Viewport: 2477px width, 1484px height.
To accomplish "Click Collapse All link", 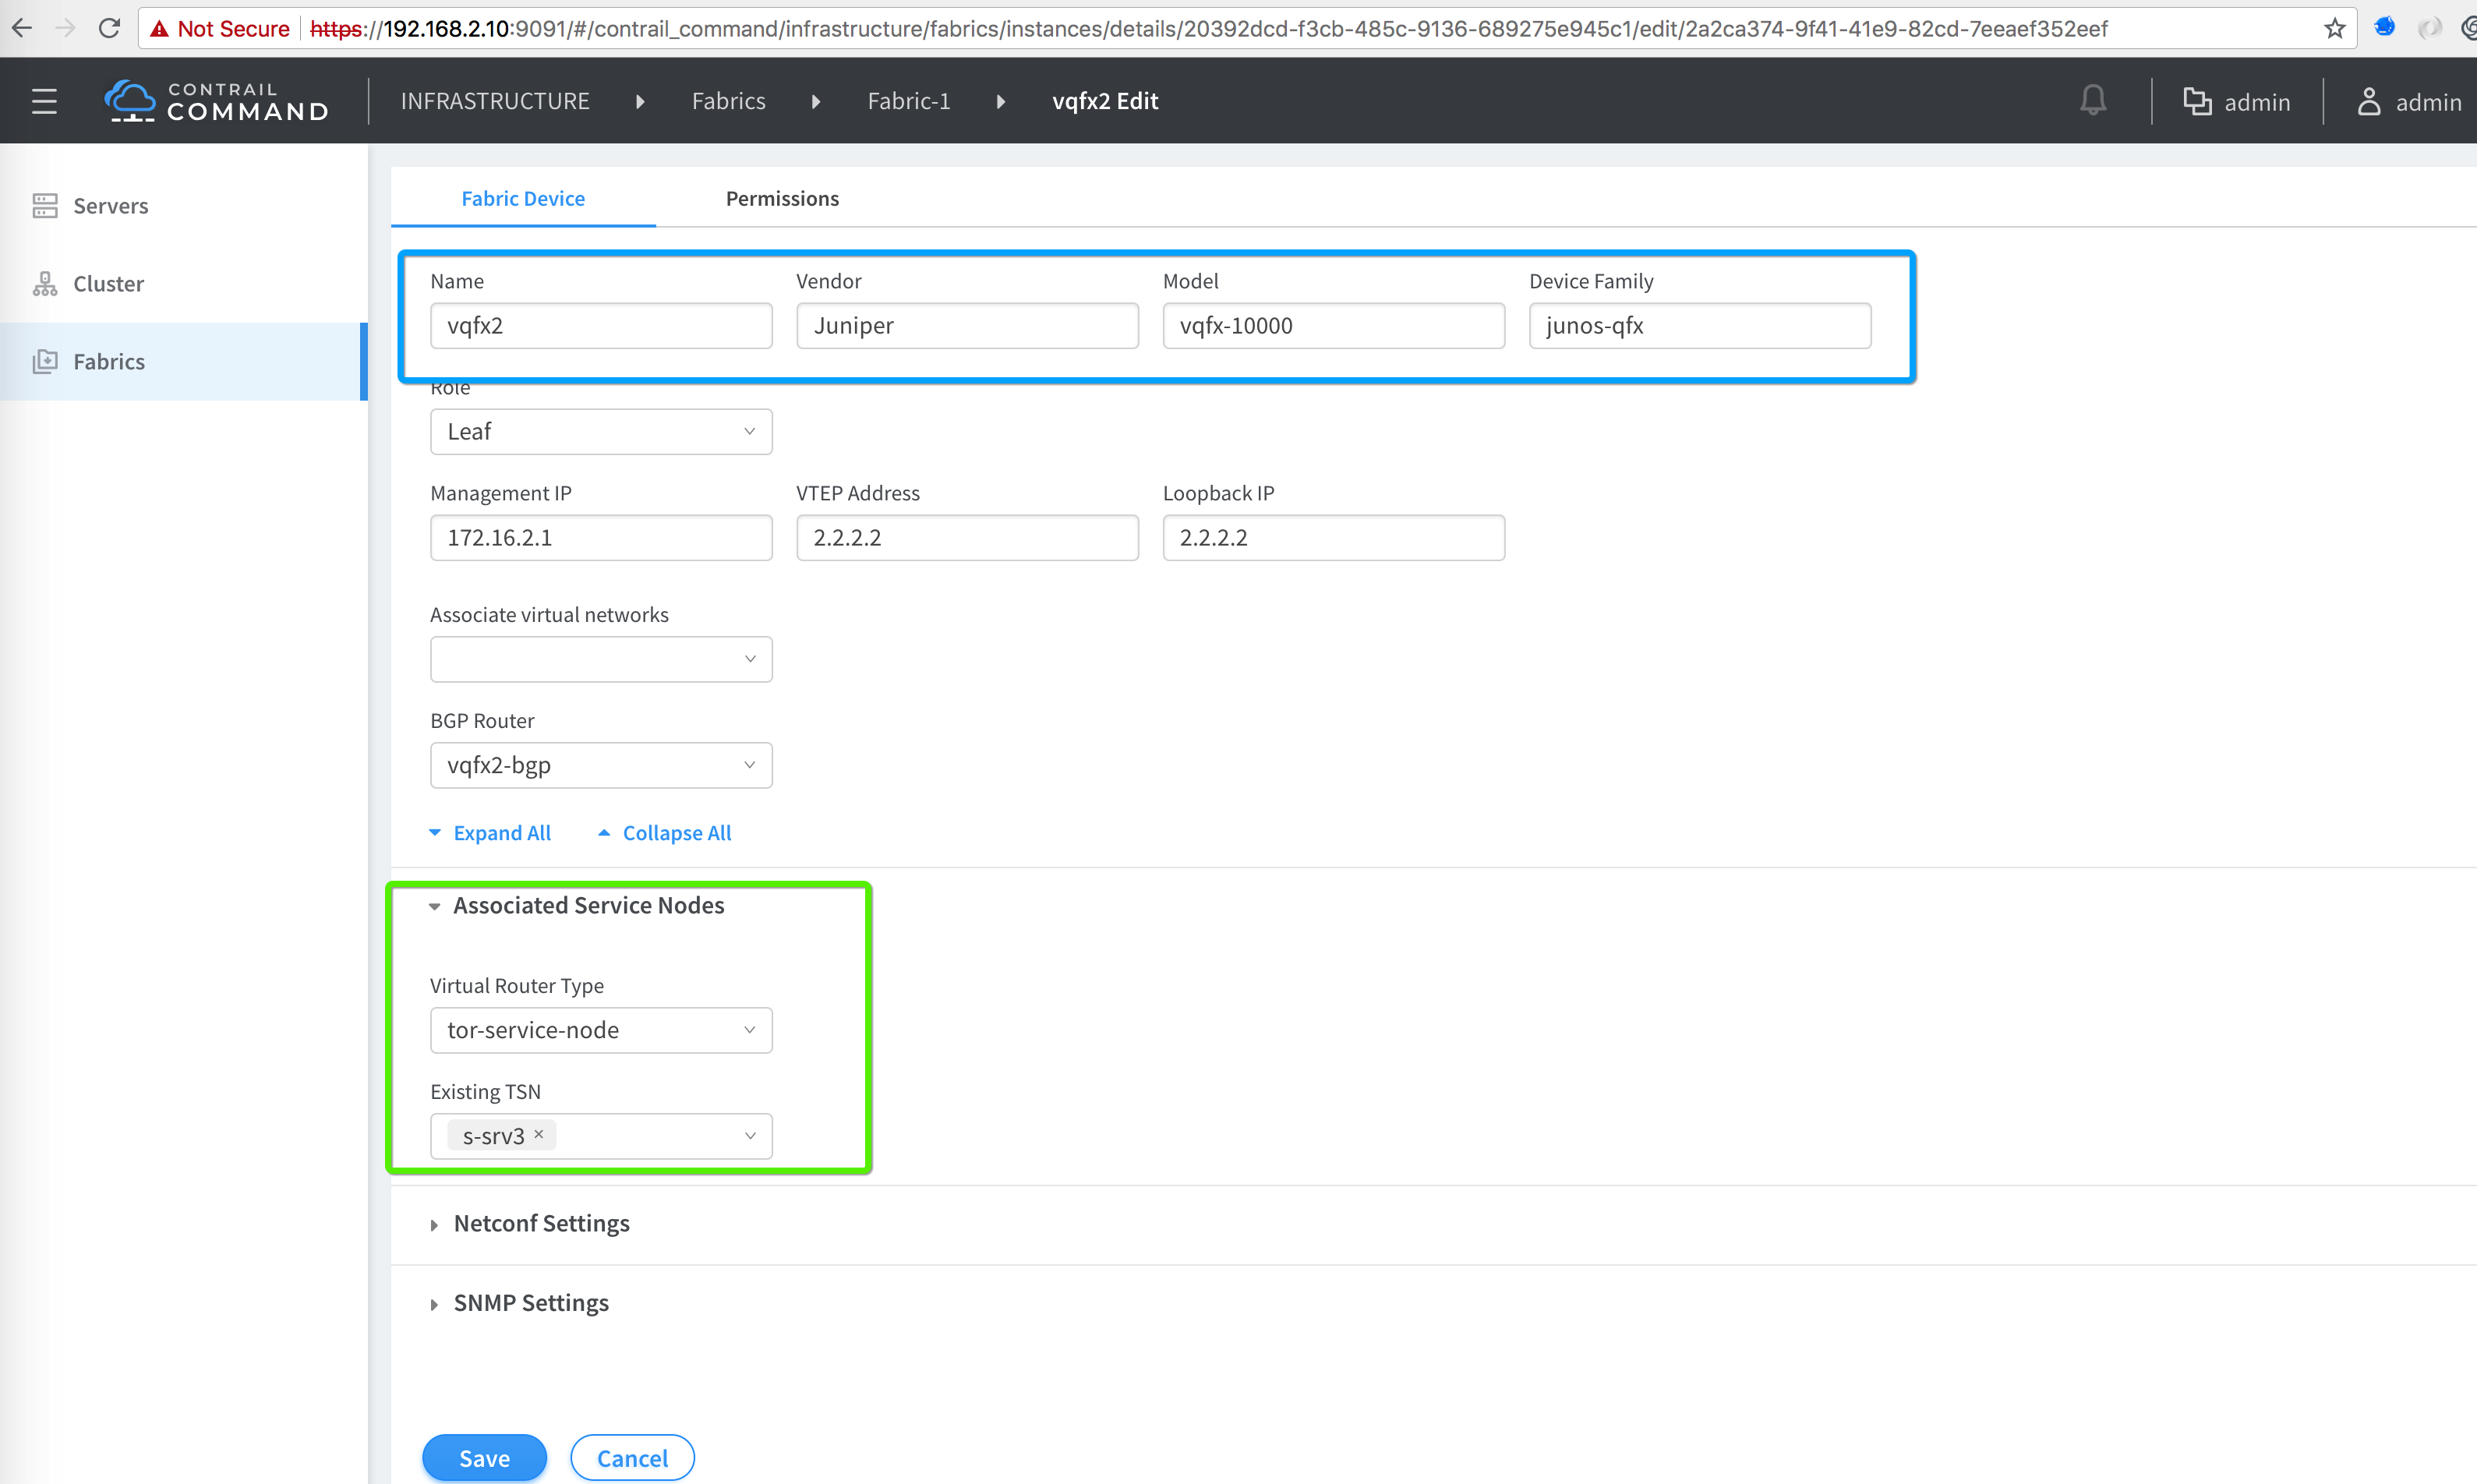I will click(x=677, y=833).
